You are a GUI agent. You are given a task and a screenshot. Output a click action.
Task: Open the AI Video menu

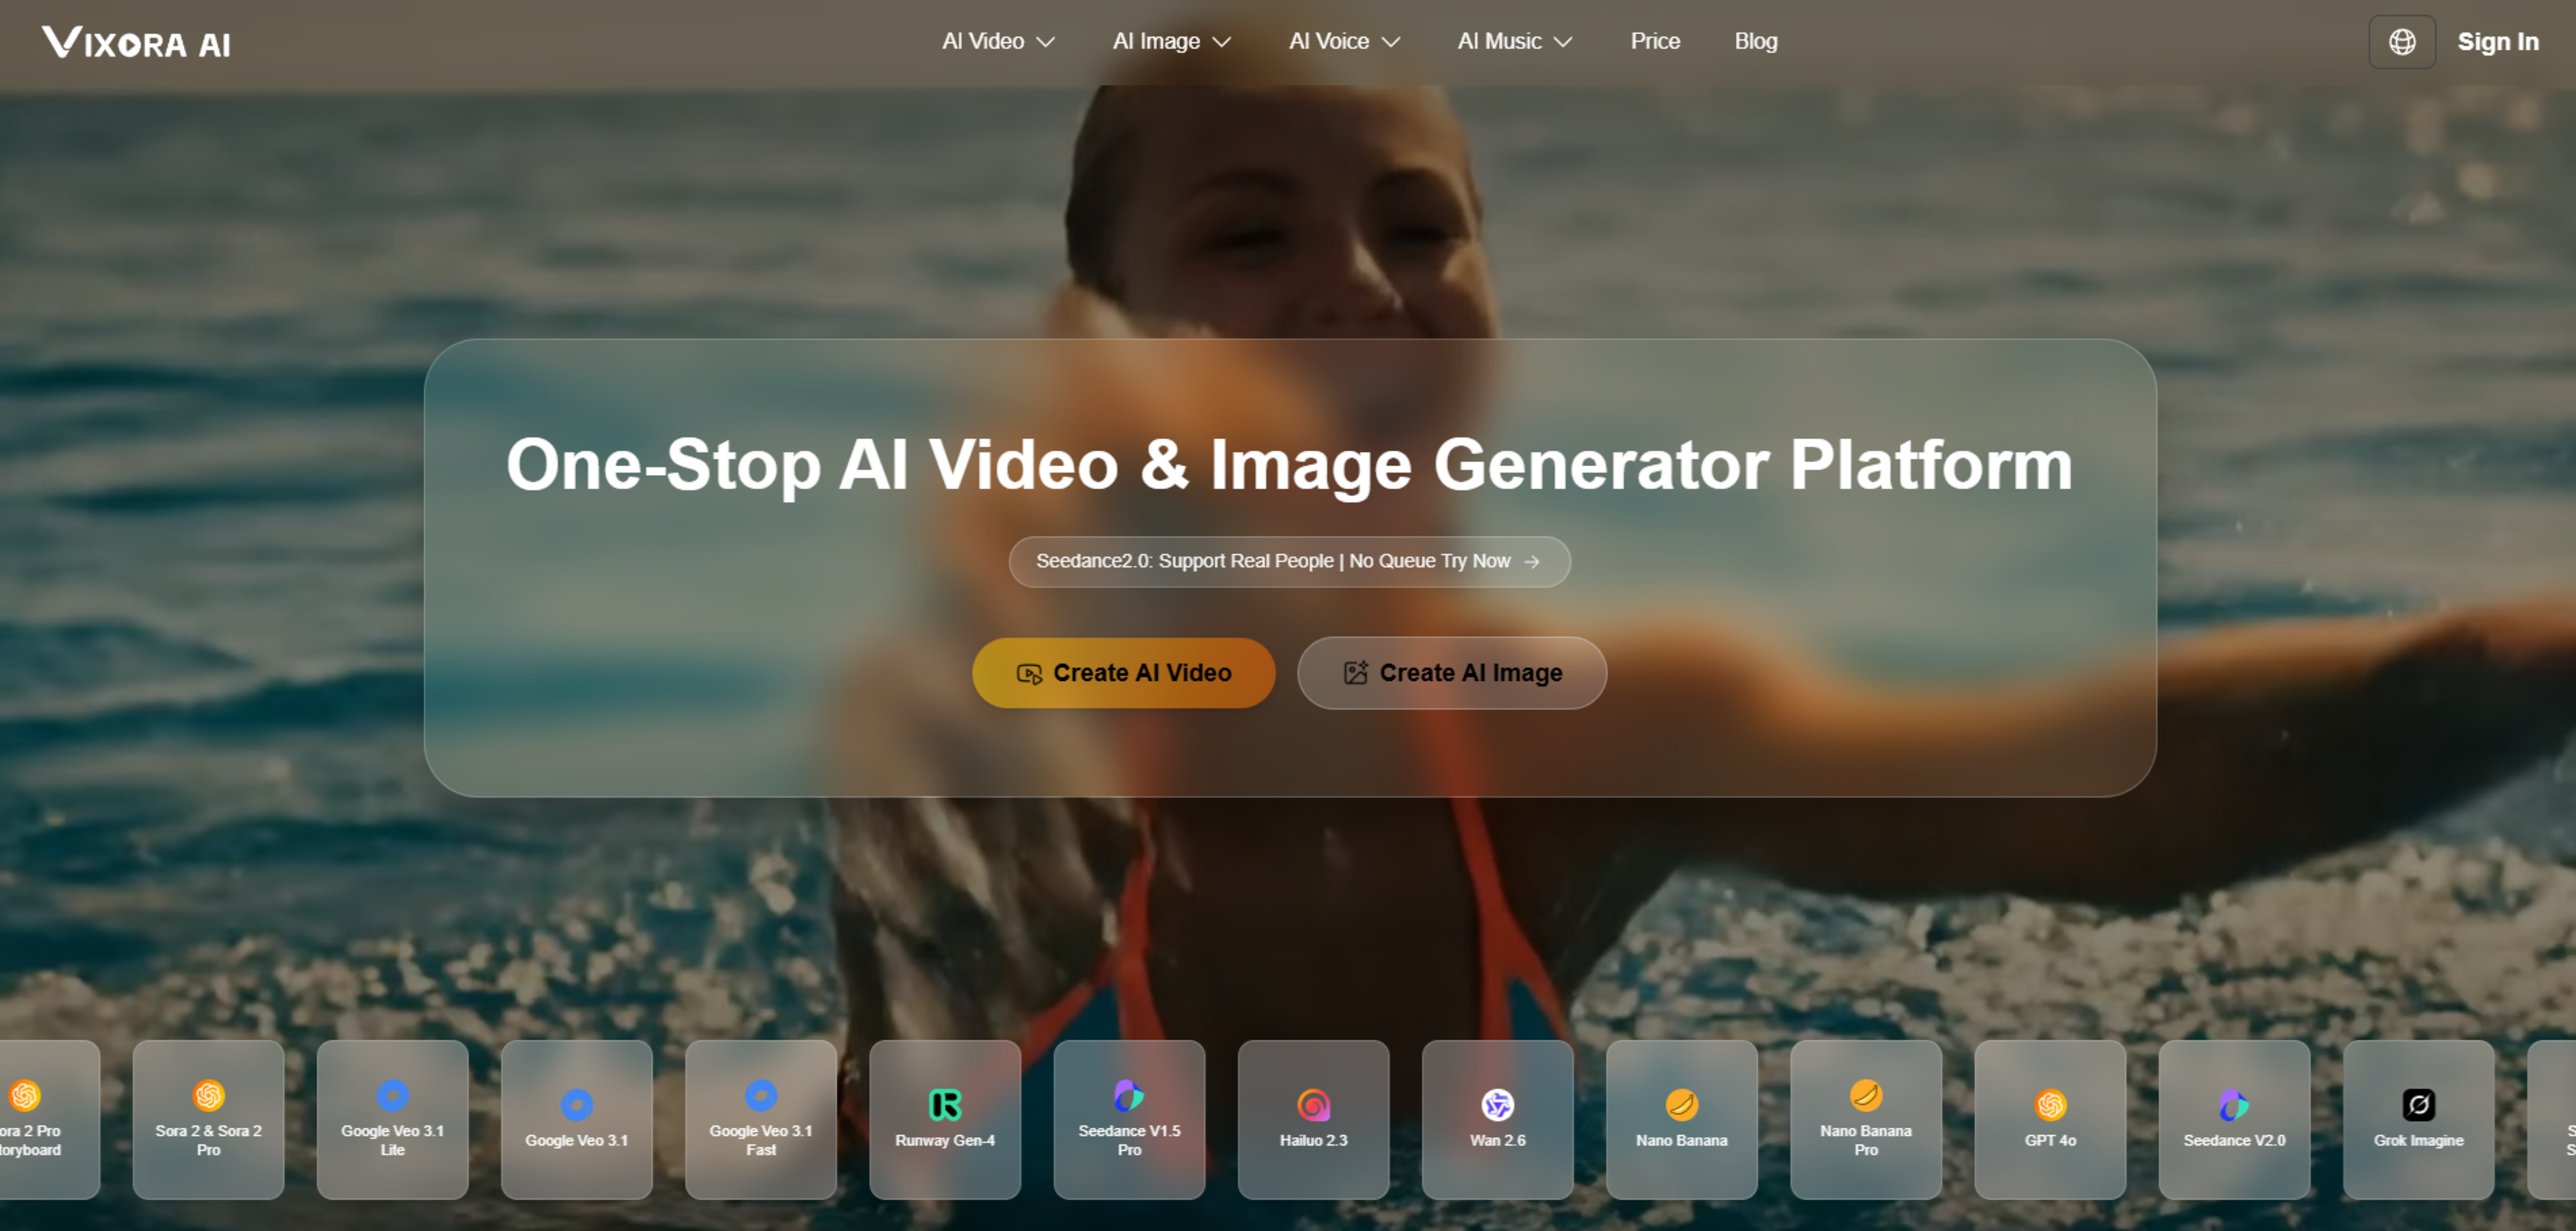click(x=998, y=42)
